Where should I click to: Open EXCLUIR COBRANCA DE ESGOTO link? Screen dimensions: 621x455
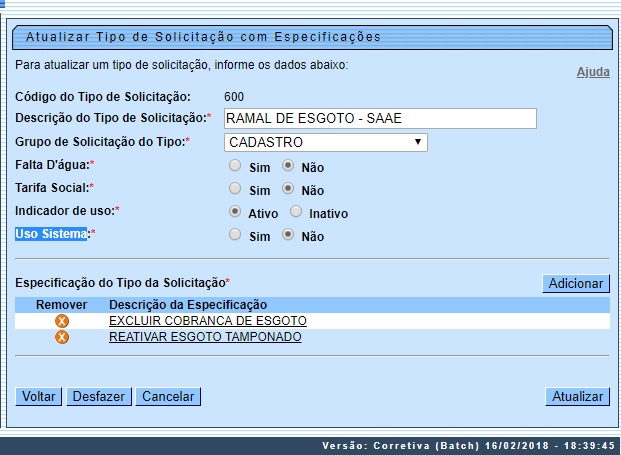207,321
